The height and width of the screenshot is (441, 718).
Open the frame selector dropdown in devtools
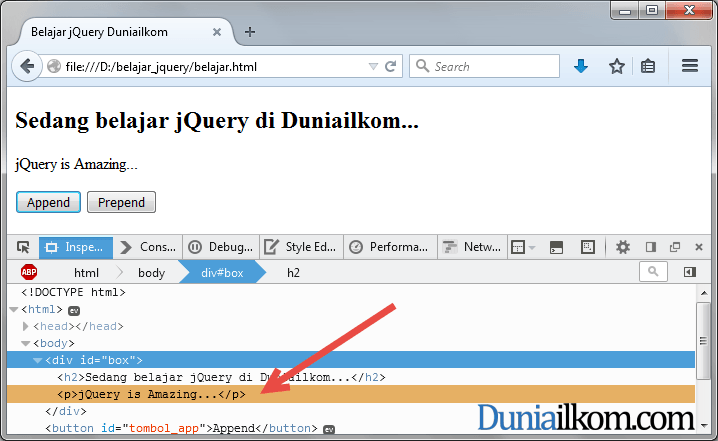point(523,247)
